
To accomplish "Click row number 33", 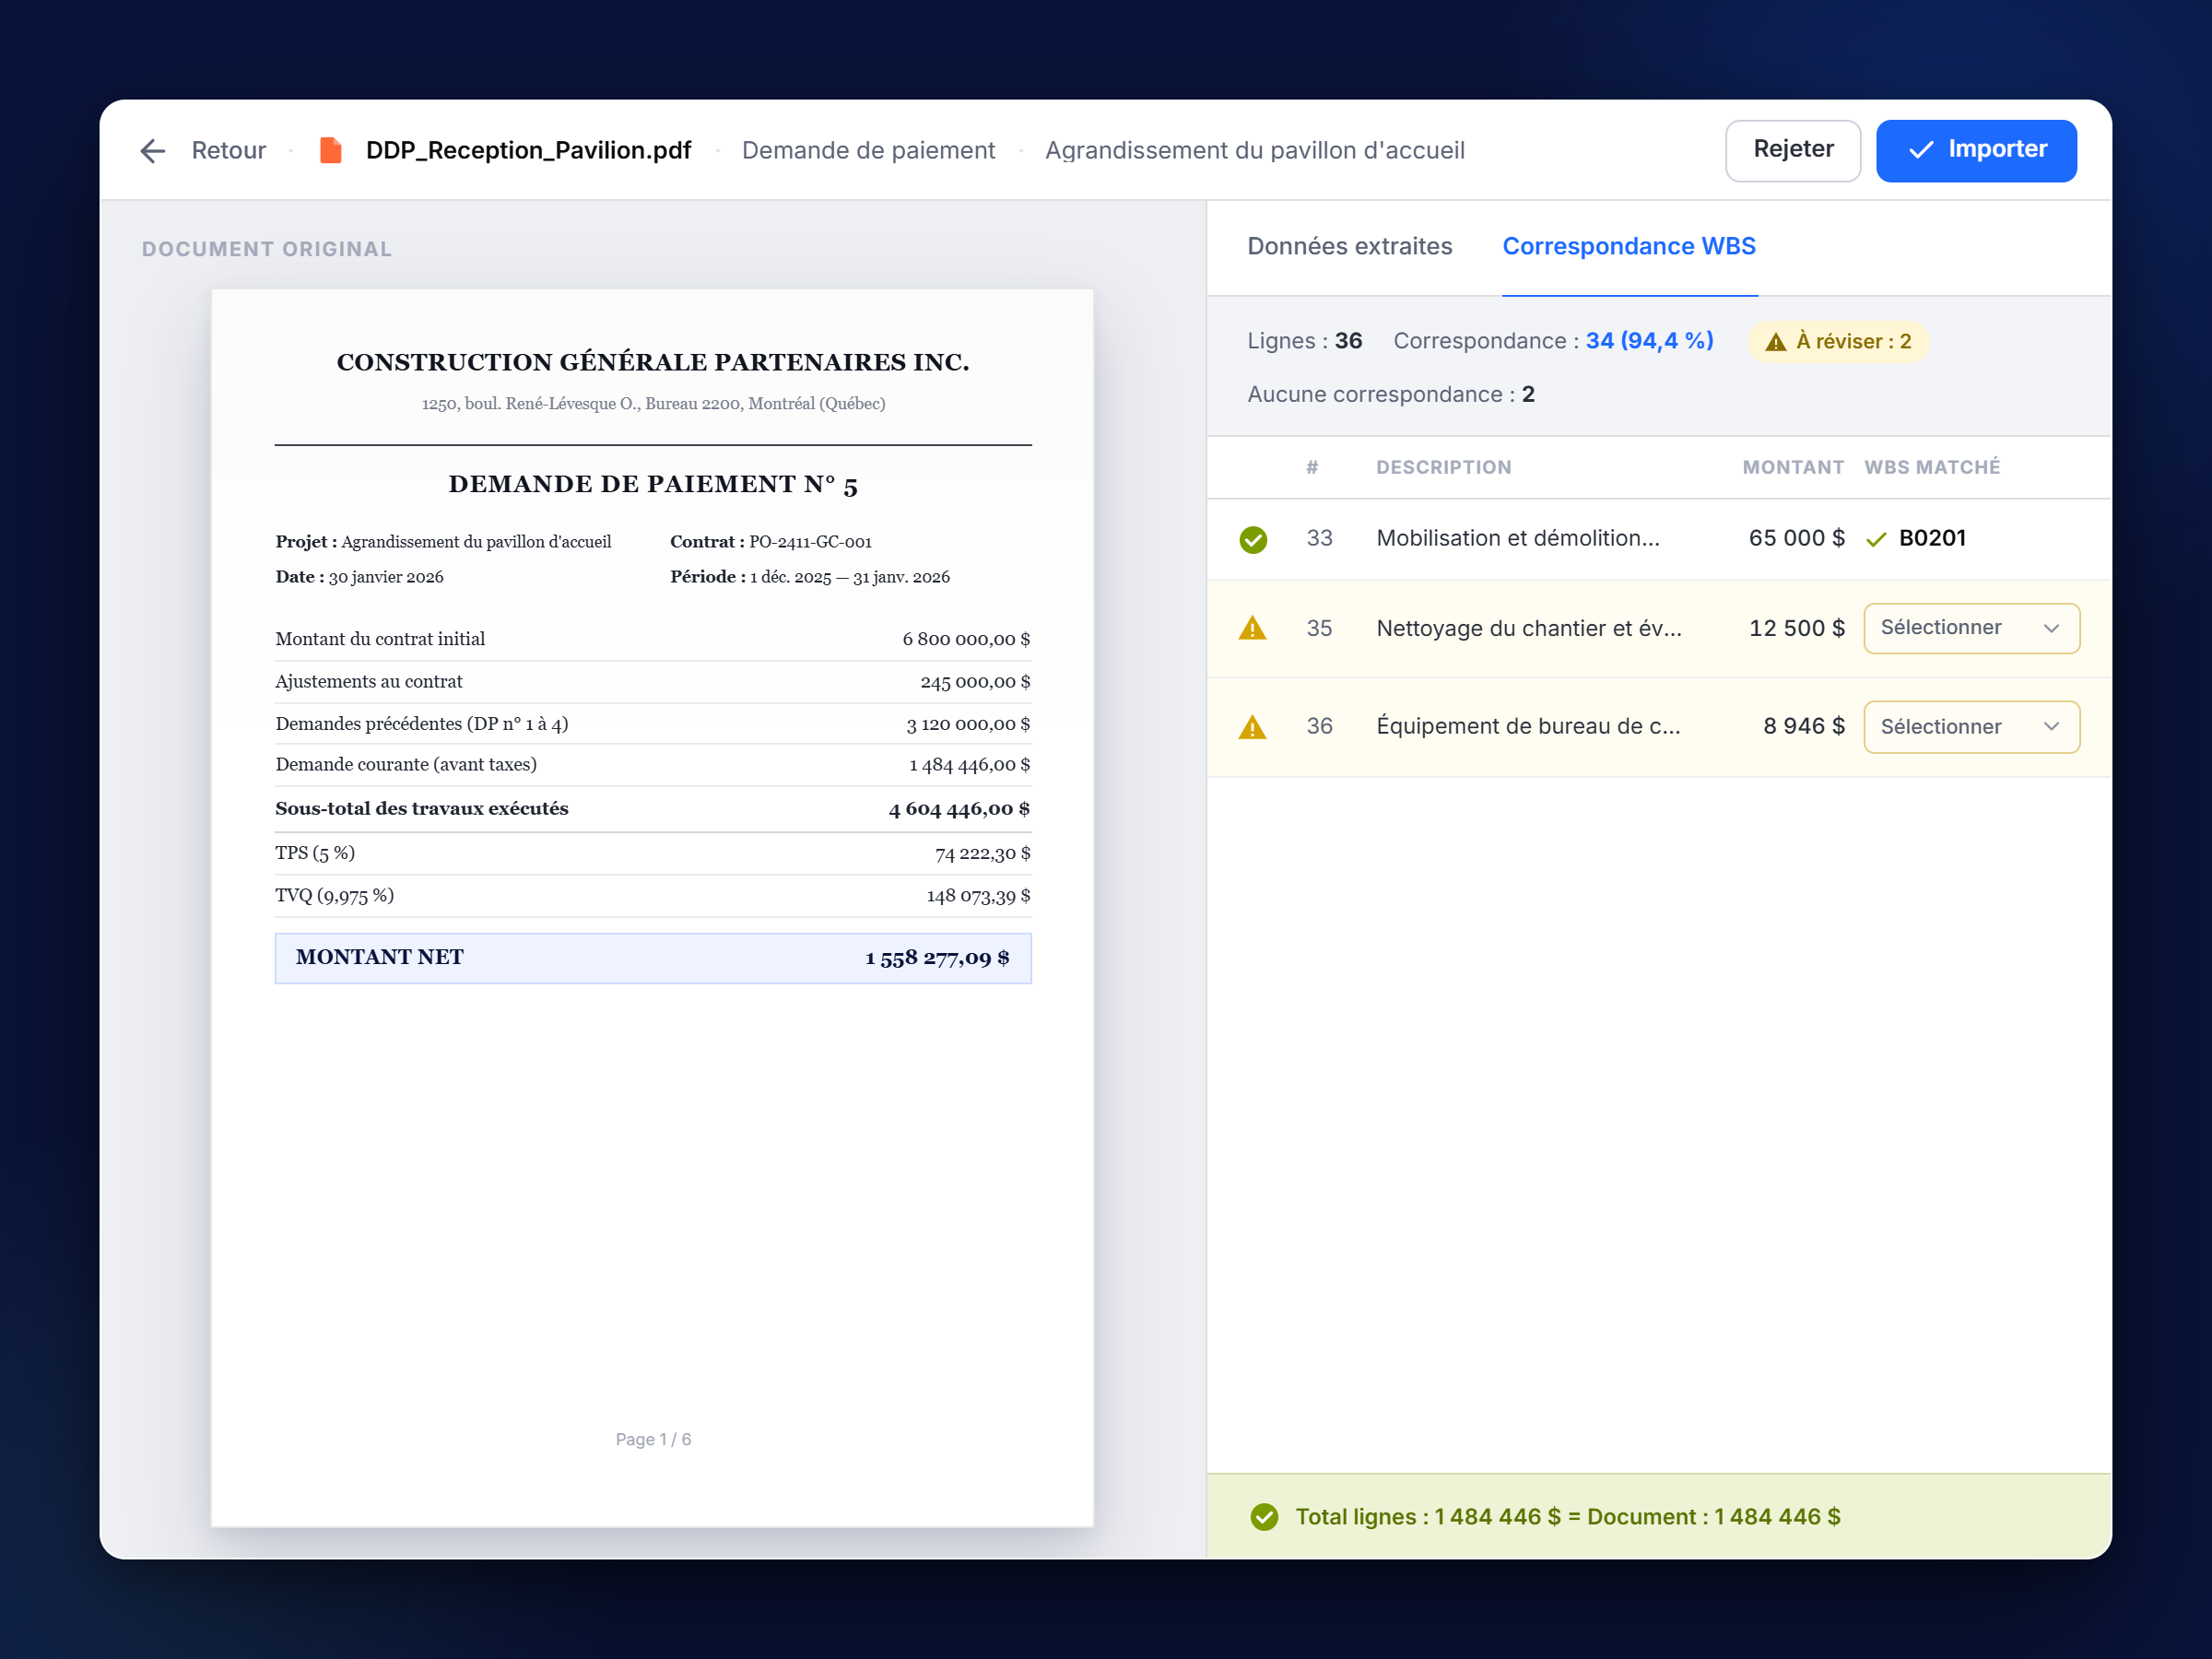I will (1319, 538).
